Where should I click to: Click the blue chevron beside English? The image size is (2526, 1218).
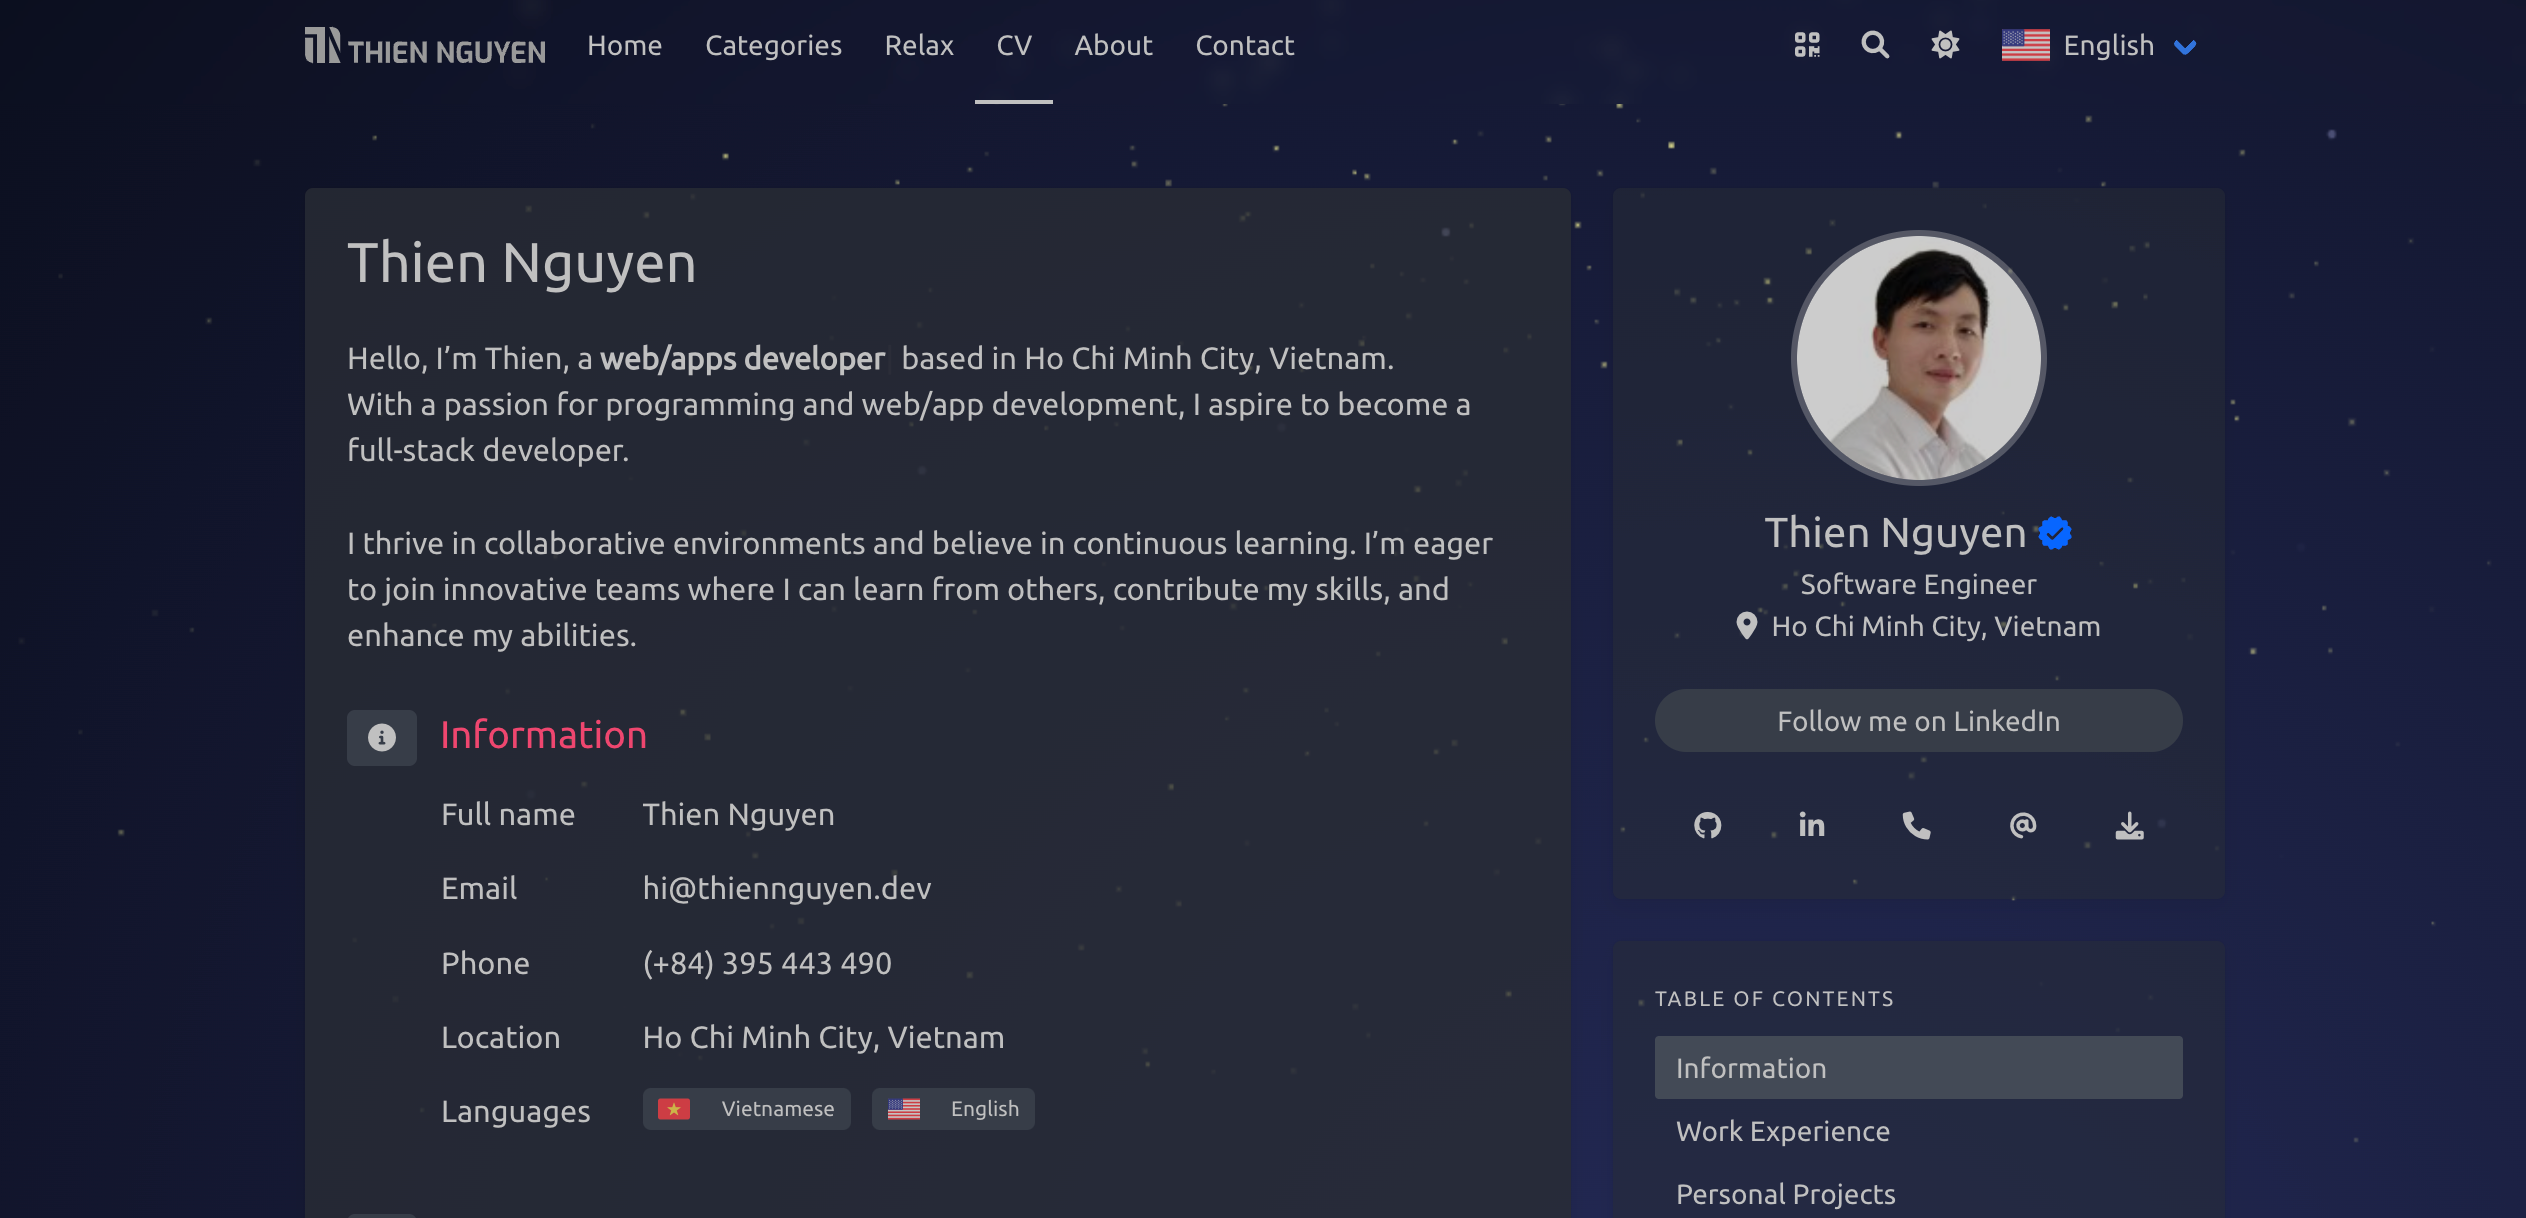click(x=2186, y=47)
